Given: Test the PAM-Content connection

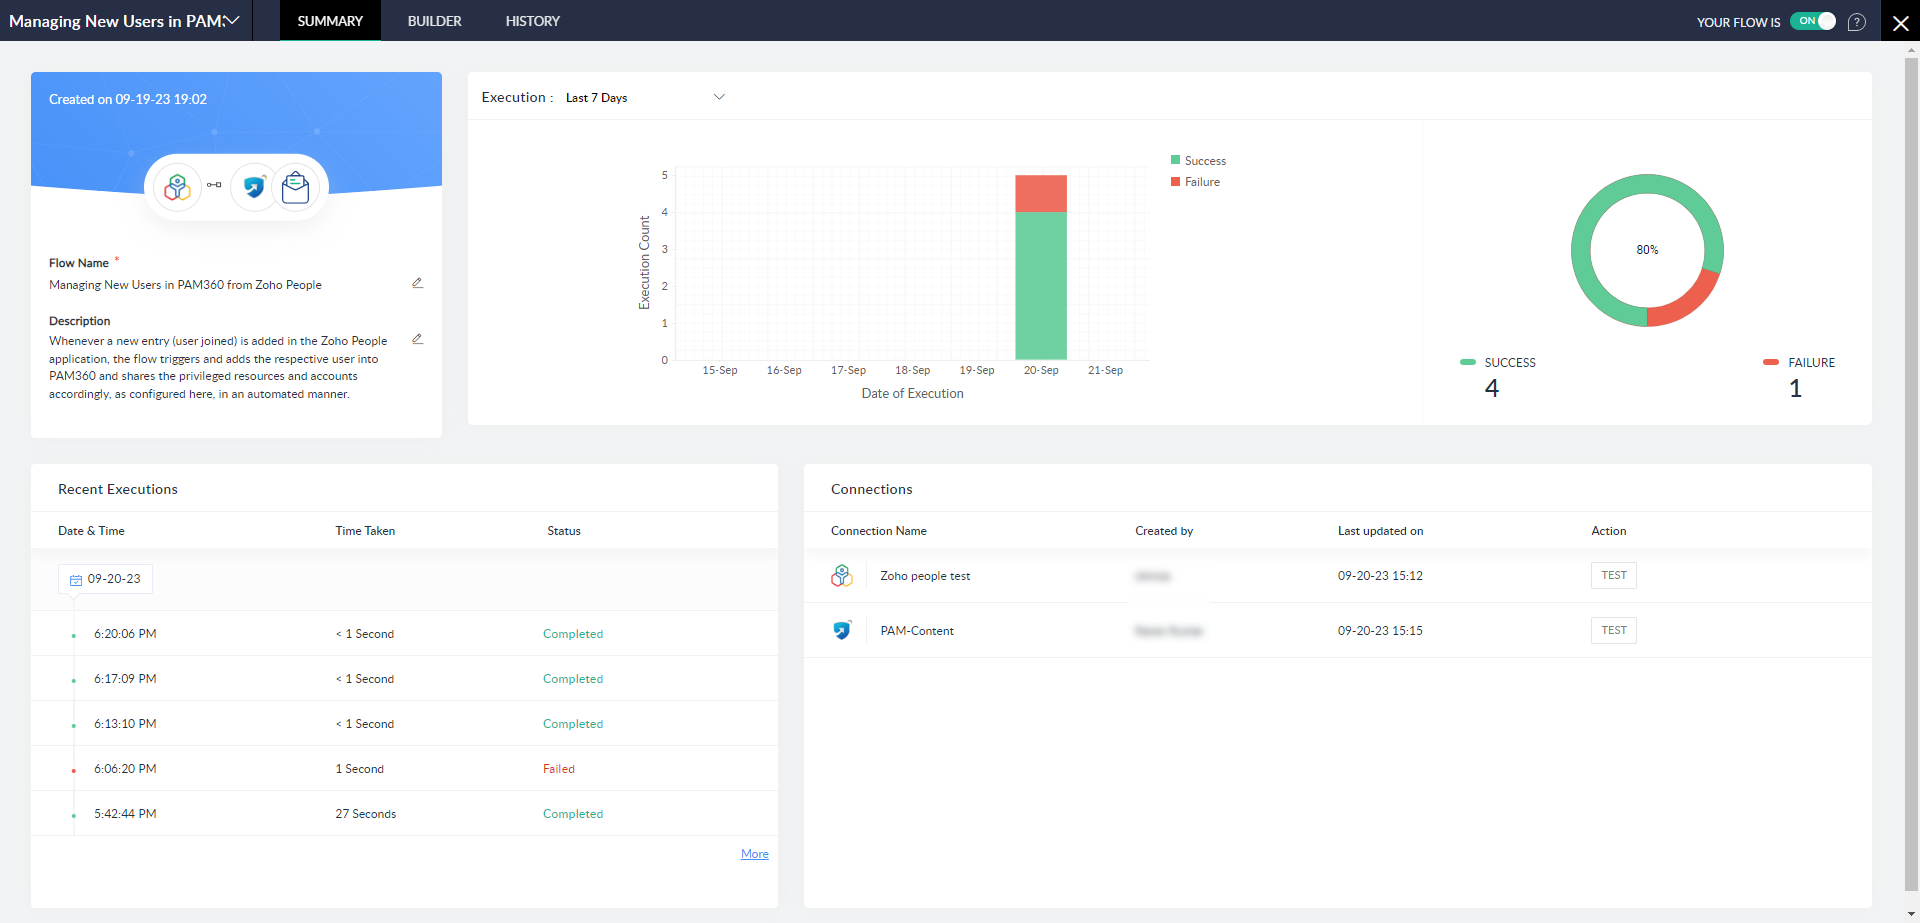Looking at the screenshot, I should click(x=1613, y=630).
